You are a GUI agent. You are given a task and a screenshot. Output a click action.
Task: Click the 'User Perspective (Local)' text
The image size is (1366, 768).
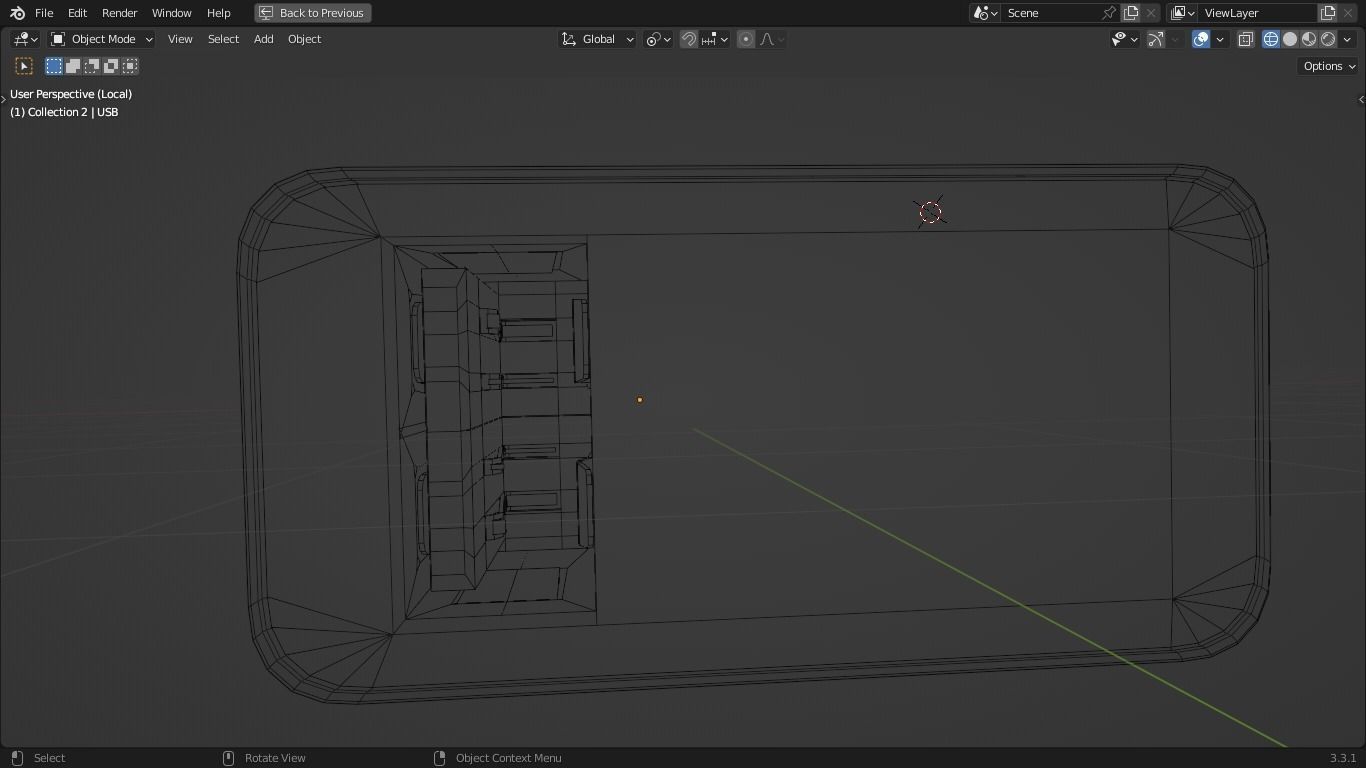(x=71, y=94)
